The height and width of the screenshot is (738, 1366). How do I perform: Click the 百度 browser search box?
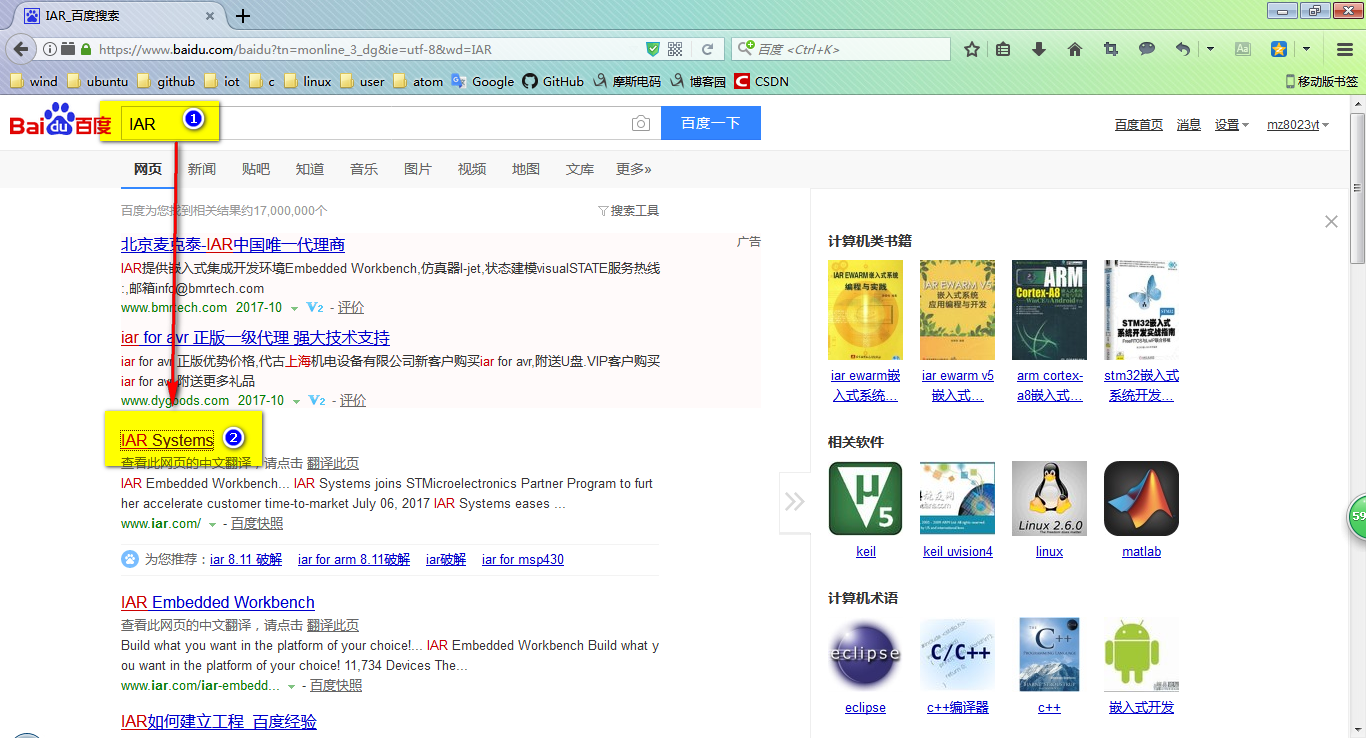point(841,49)
